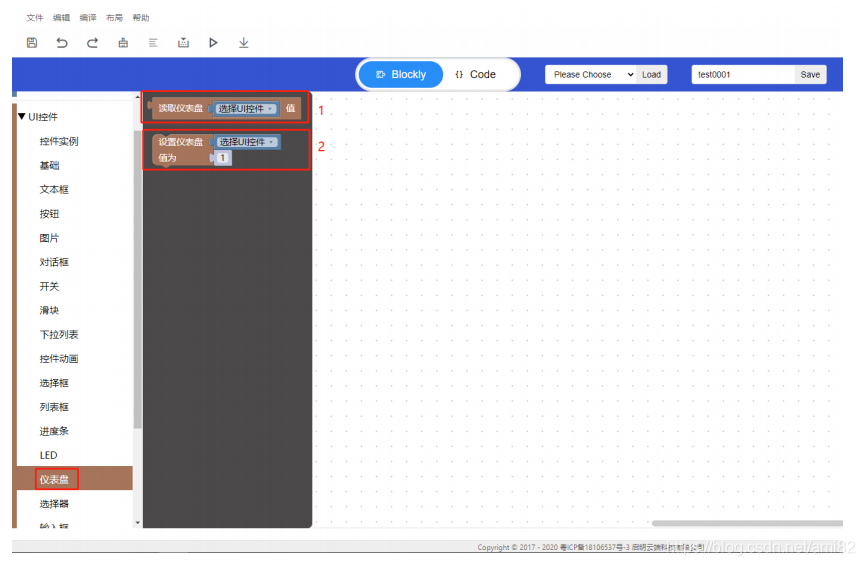Click the compile icon in toolbar

tap(184, 42)
